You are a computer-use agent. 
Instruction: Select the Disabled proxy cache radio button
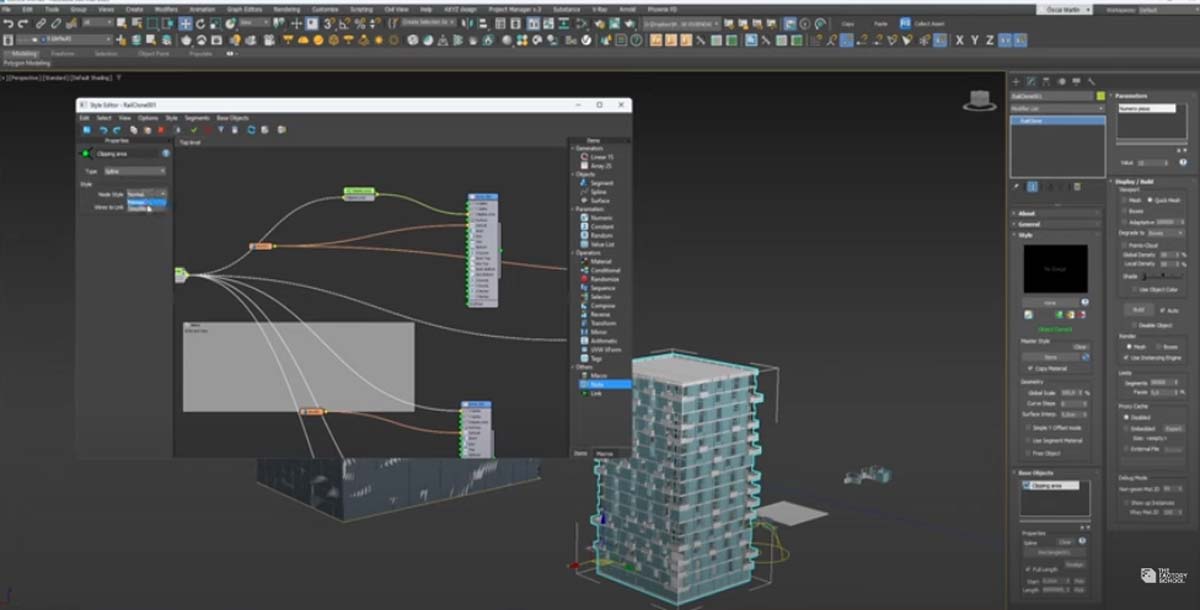click(1125, 418)
